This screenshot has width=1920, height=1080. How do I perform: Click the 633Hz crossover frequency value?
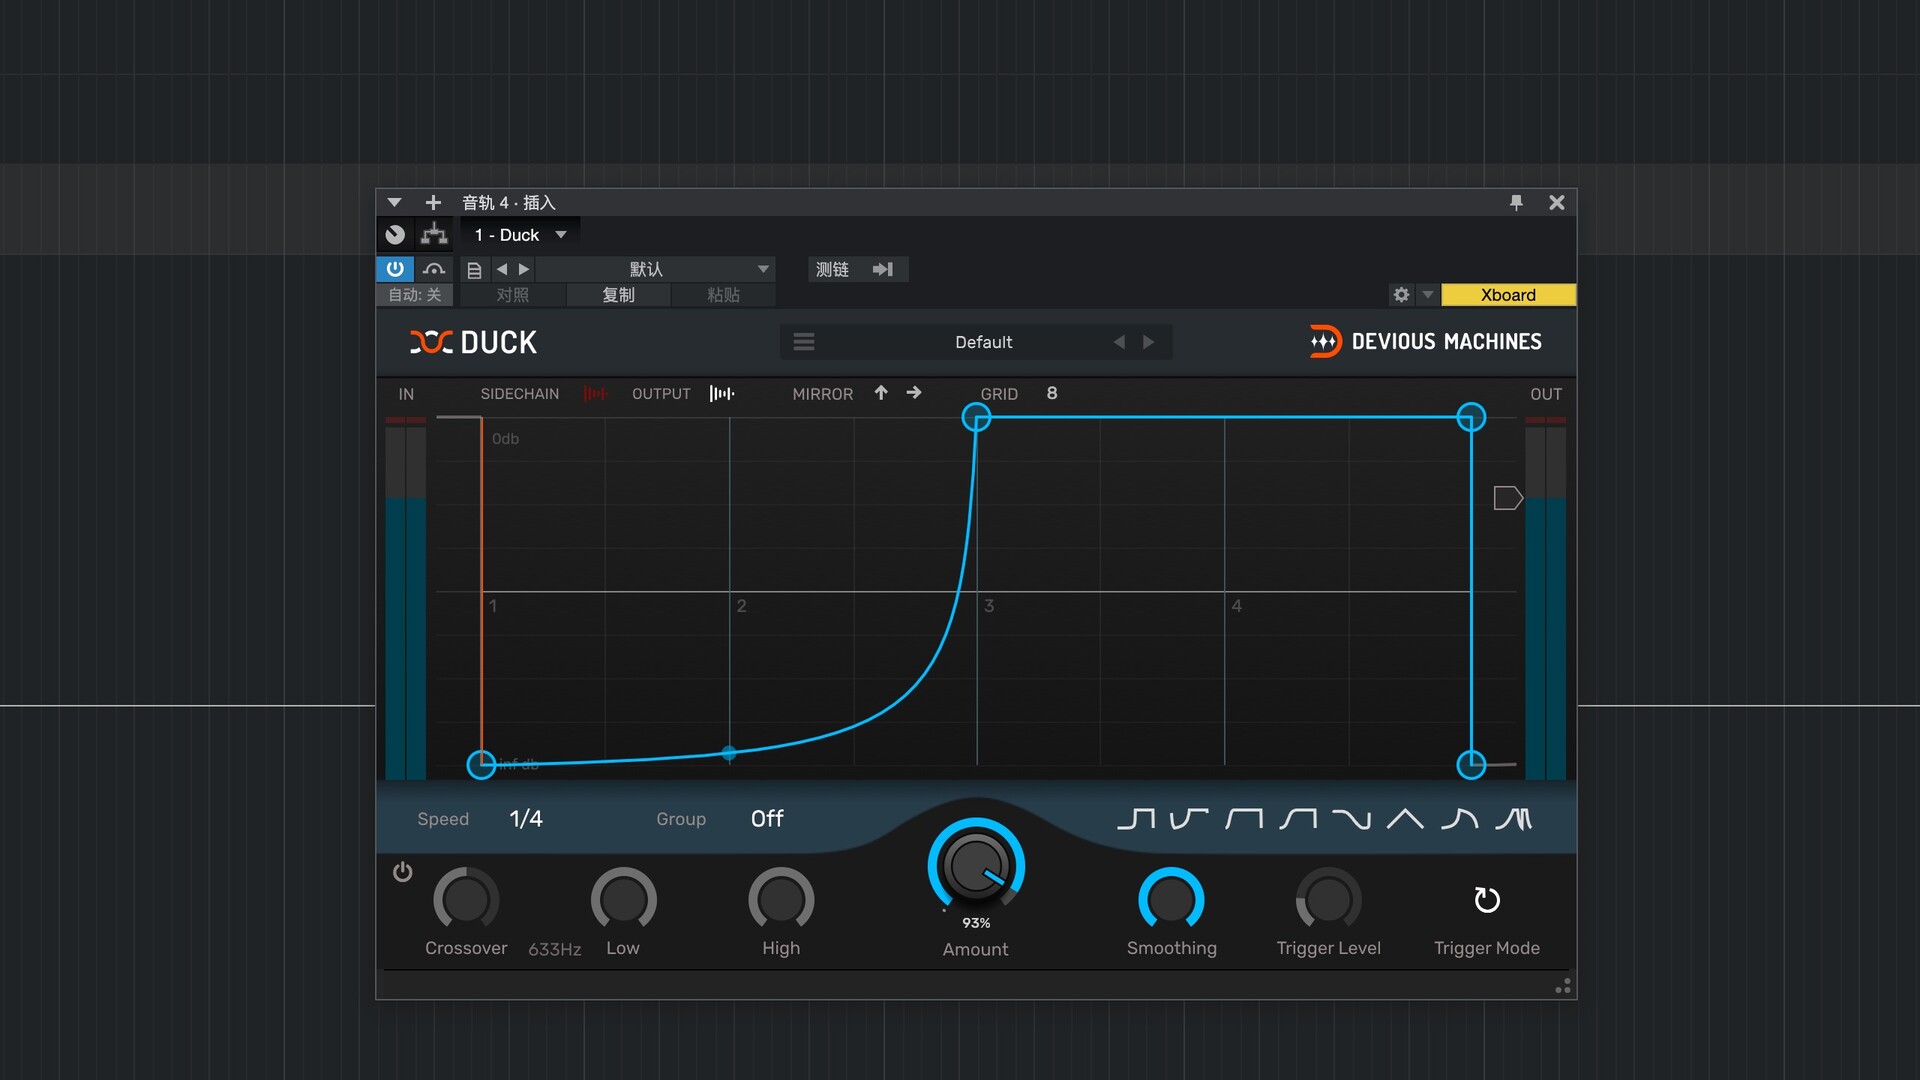[555, 949]
